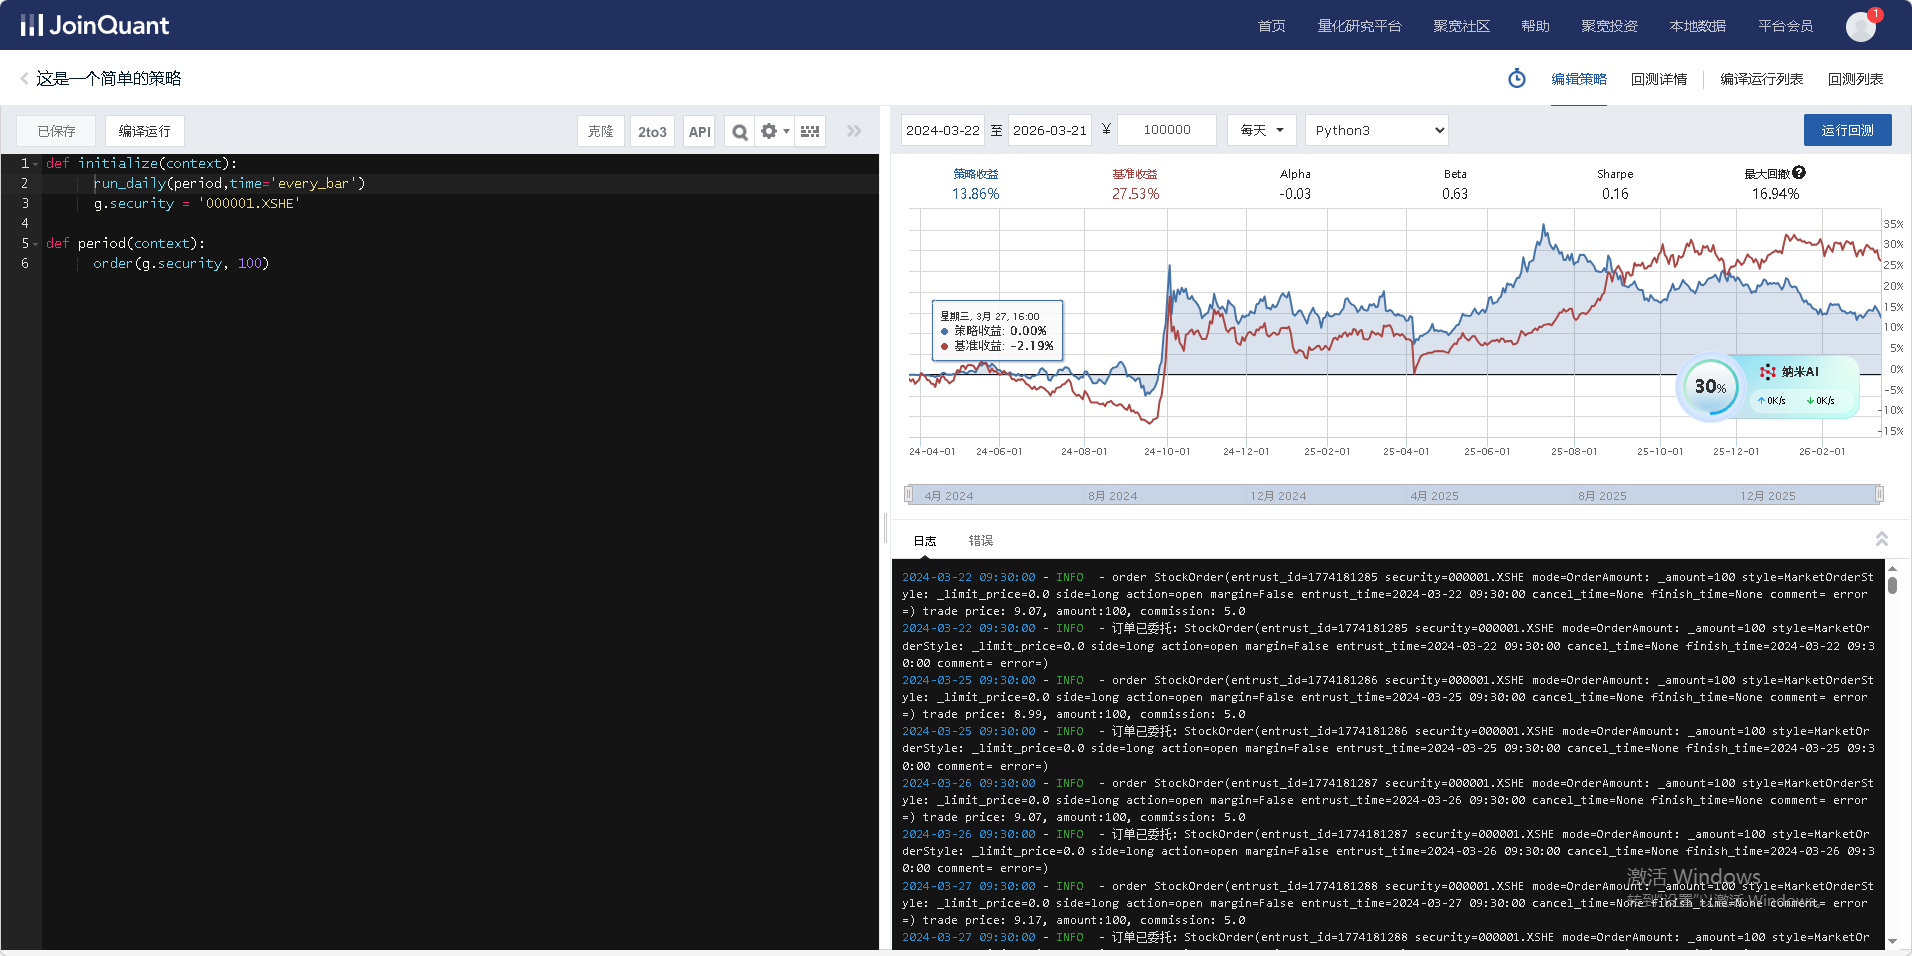Screen dimensions: 1912x956
Task: Open the 回测详情 tab
Action: coord(1658,79)
